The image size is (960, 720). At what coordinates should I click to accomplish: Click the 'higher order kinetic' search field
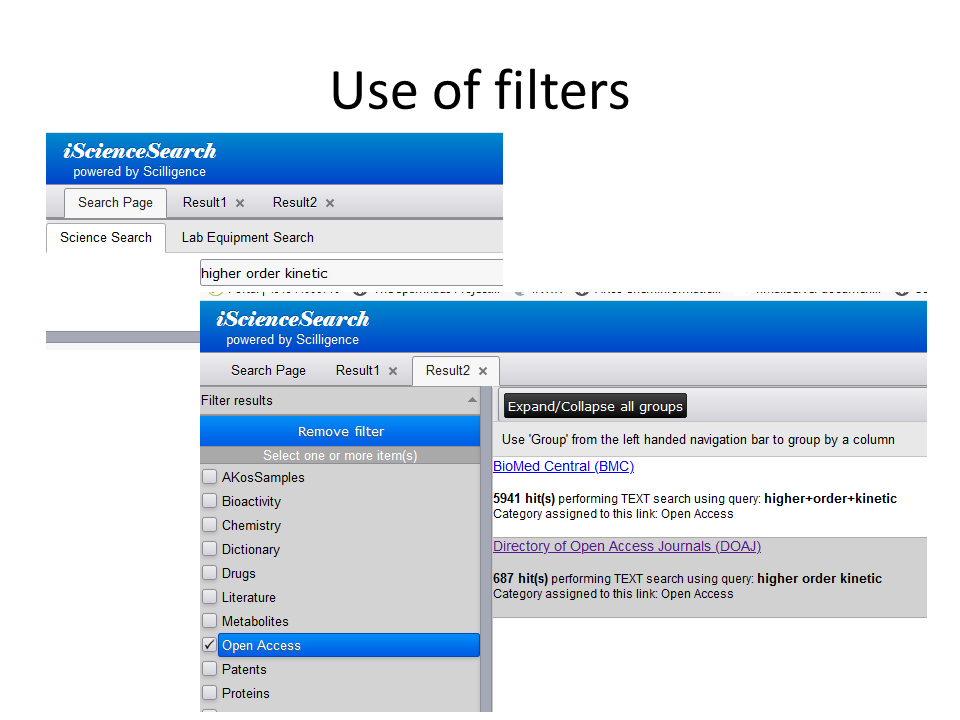351,273
